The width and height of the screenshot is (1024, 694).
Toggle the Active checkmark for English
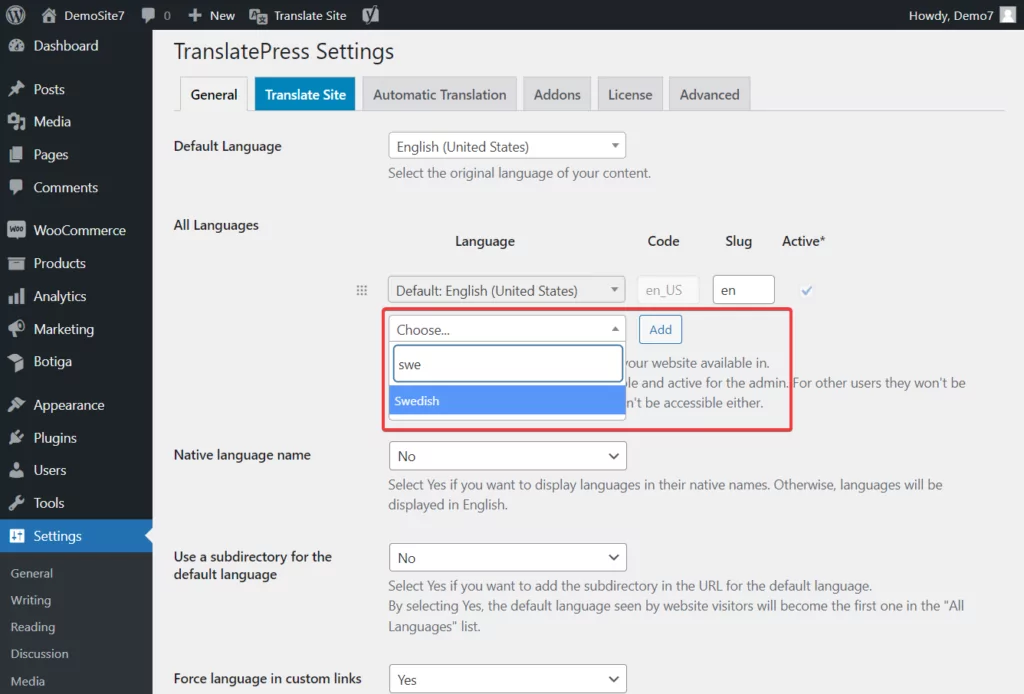coord(807,291)
